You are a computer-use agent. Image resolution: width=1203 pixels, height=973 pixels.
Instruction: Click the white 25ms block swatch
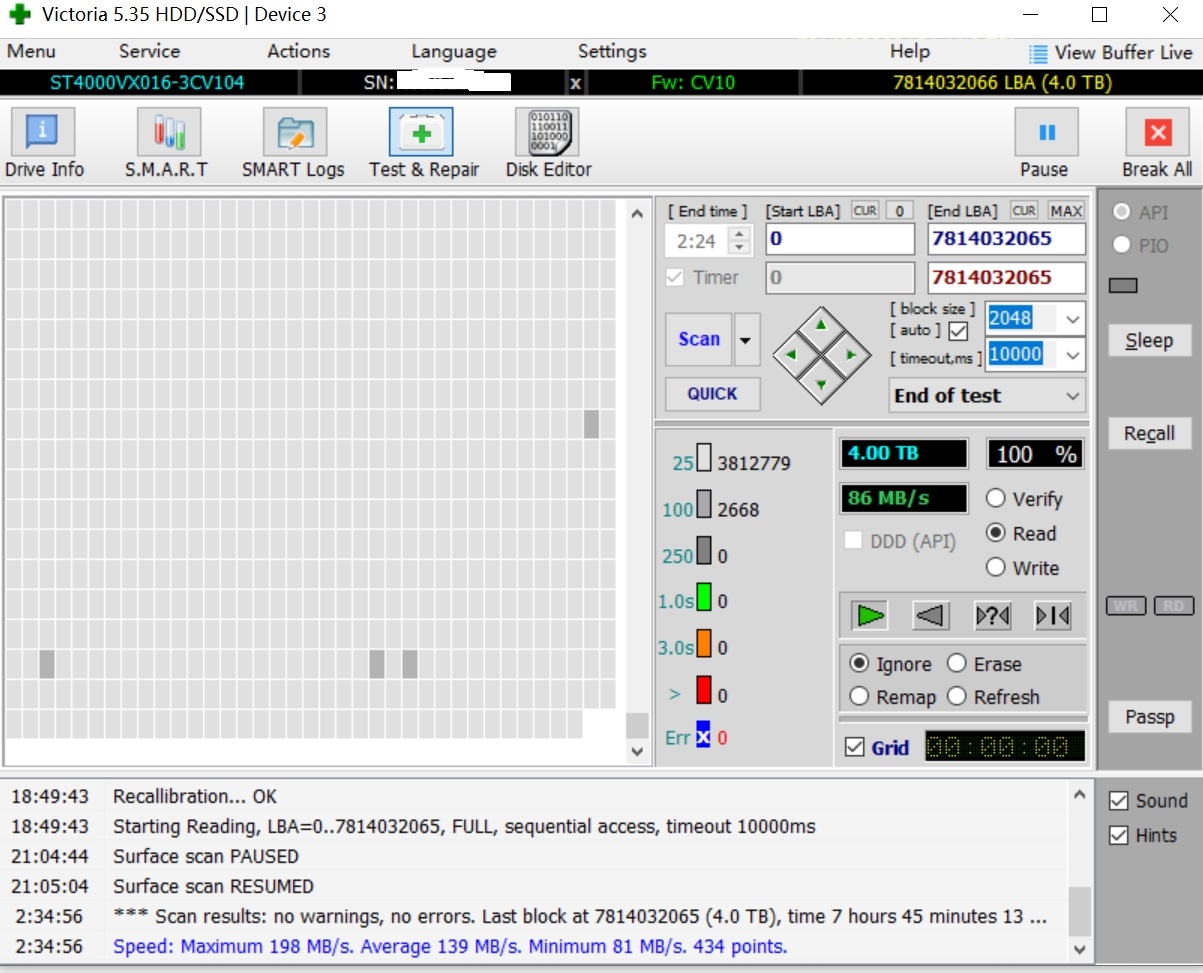(x=703, y=460)
